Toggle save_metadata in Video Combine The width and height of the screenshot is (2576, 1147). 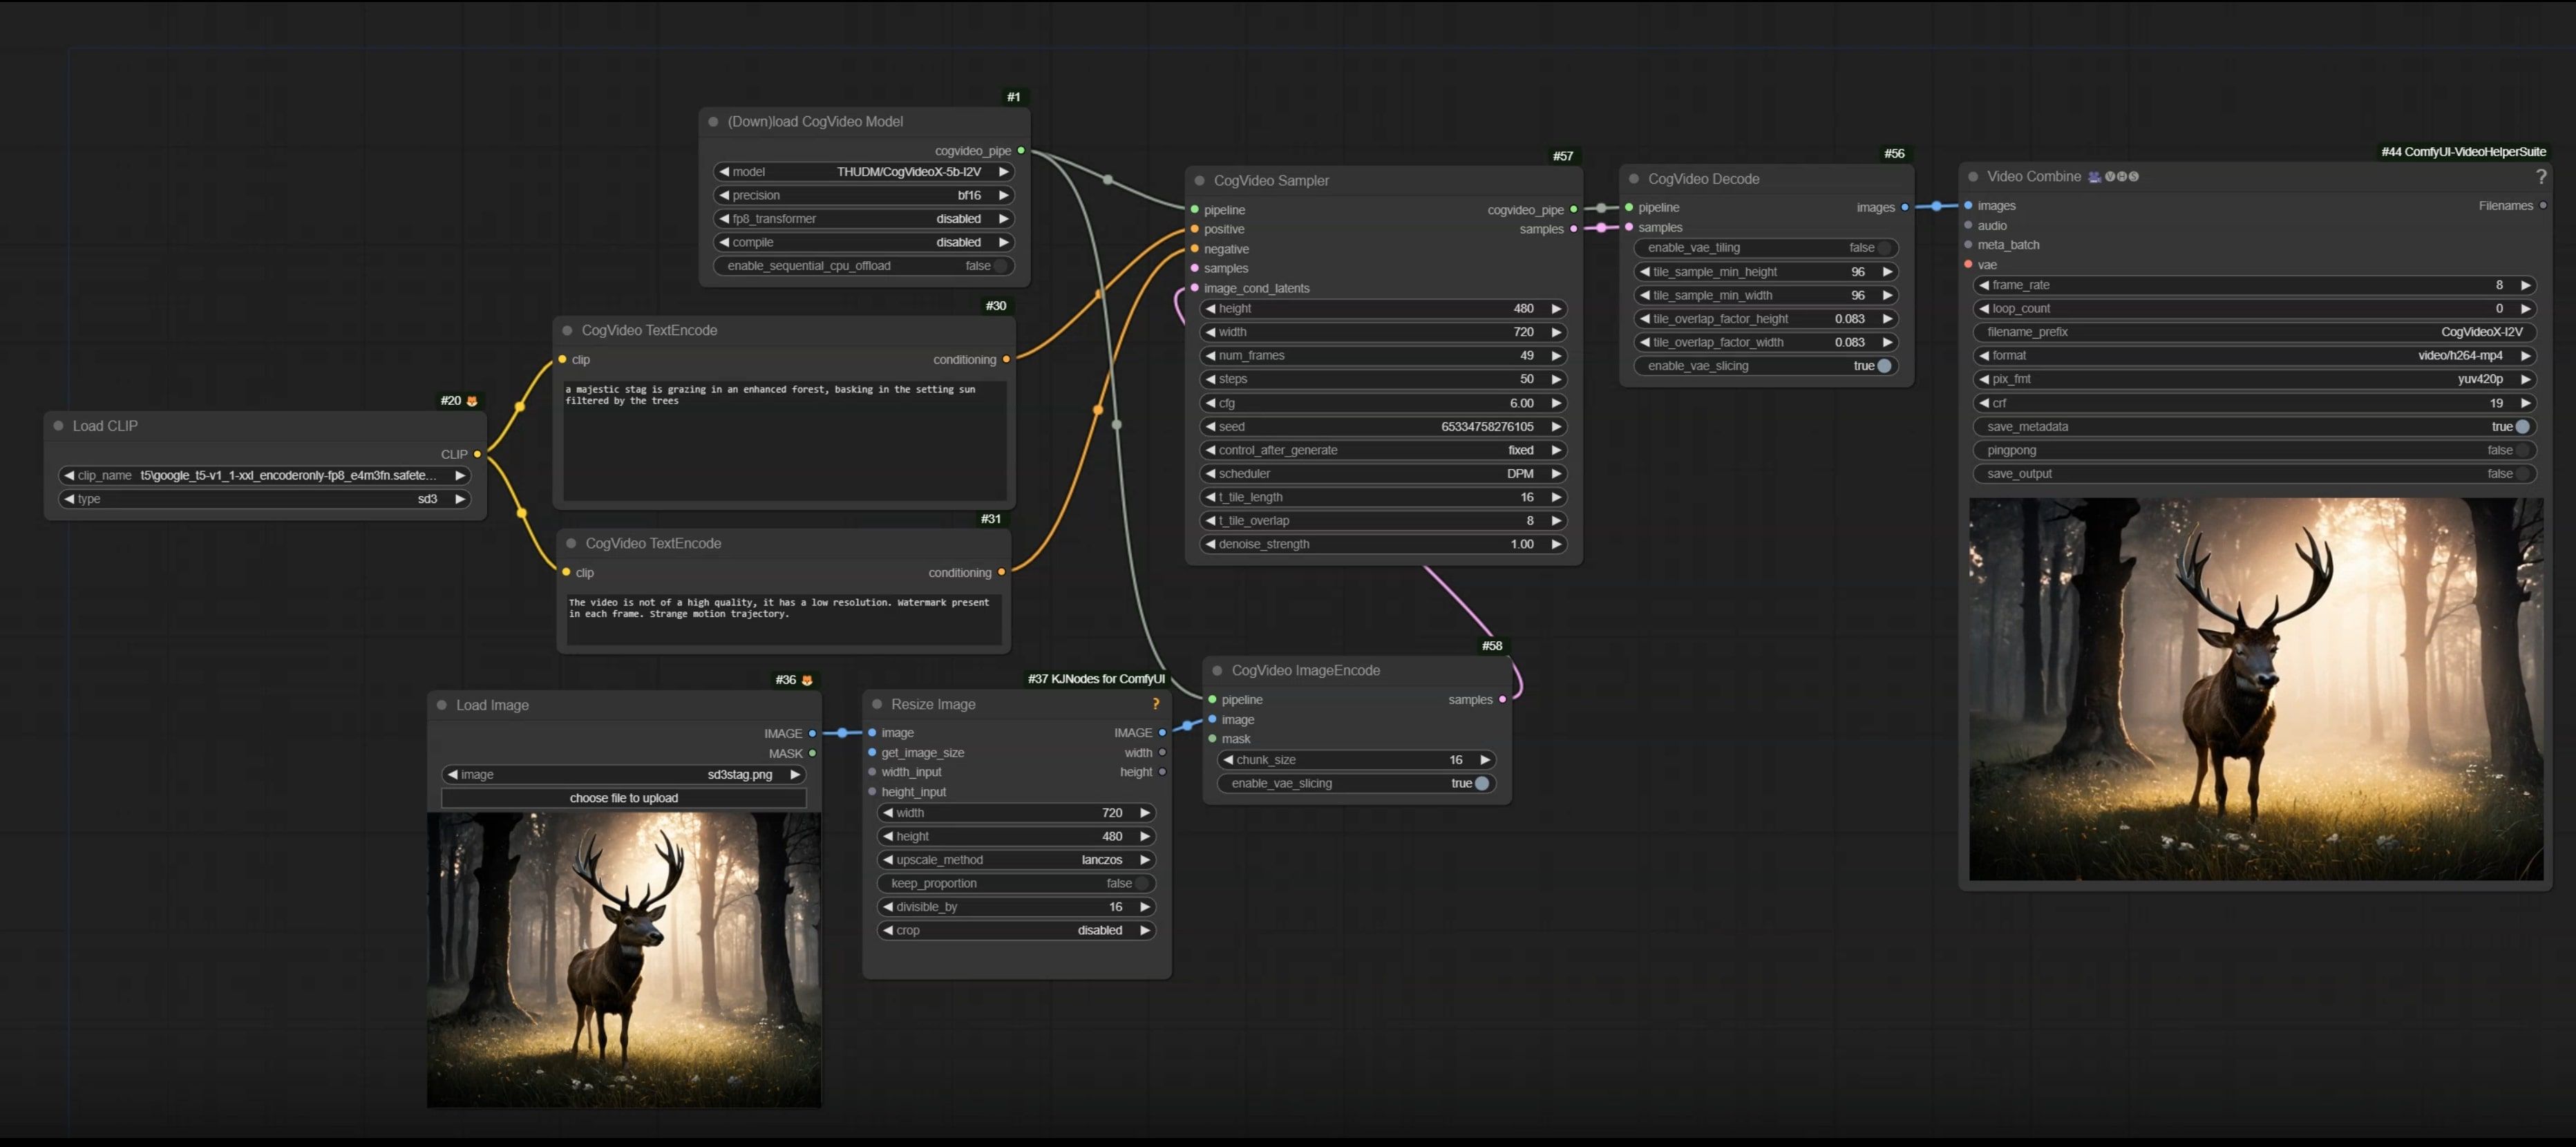click(x=2254, y=427)
